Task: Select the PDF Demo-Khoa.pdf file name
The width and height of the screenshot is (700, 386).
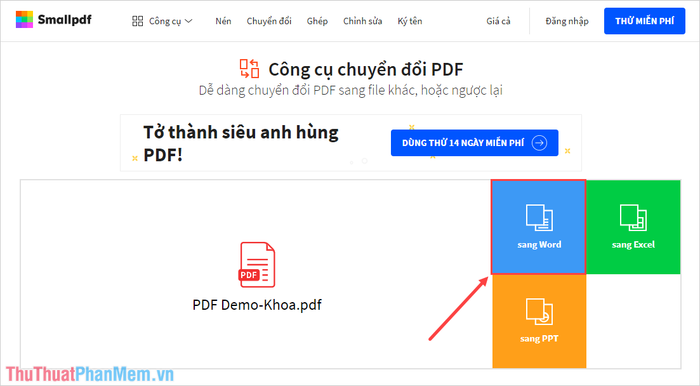Action: [257, 305]
